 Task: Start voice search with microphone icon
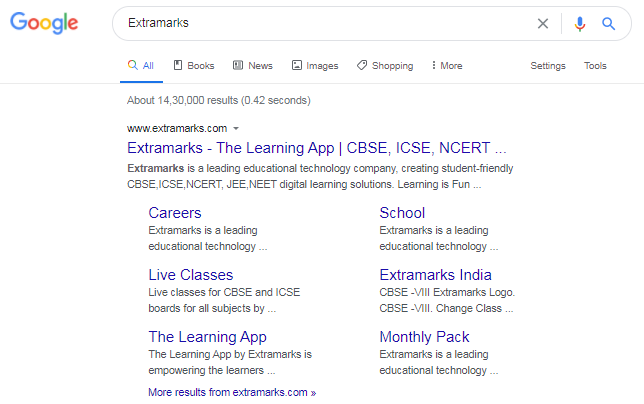click(580, 23)
